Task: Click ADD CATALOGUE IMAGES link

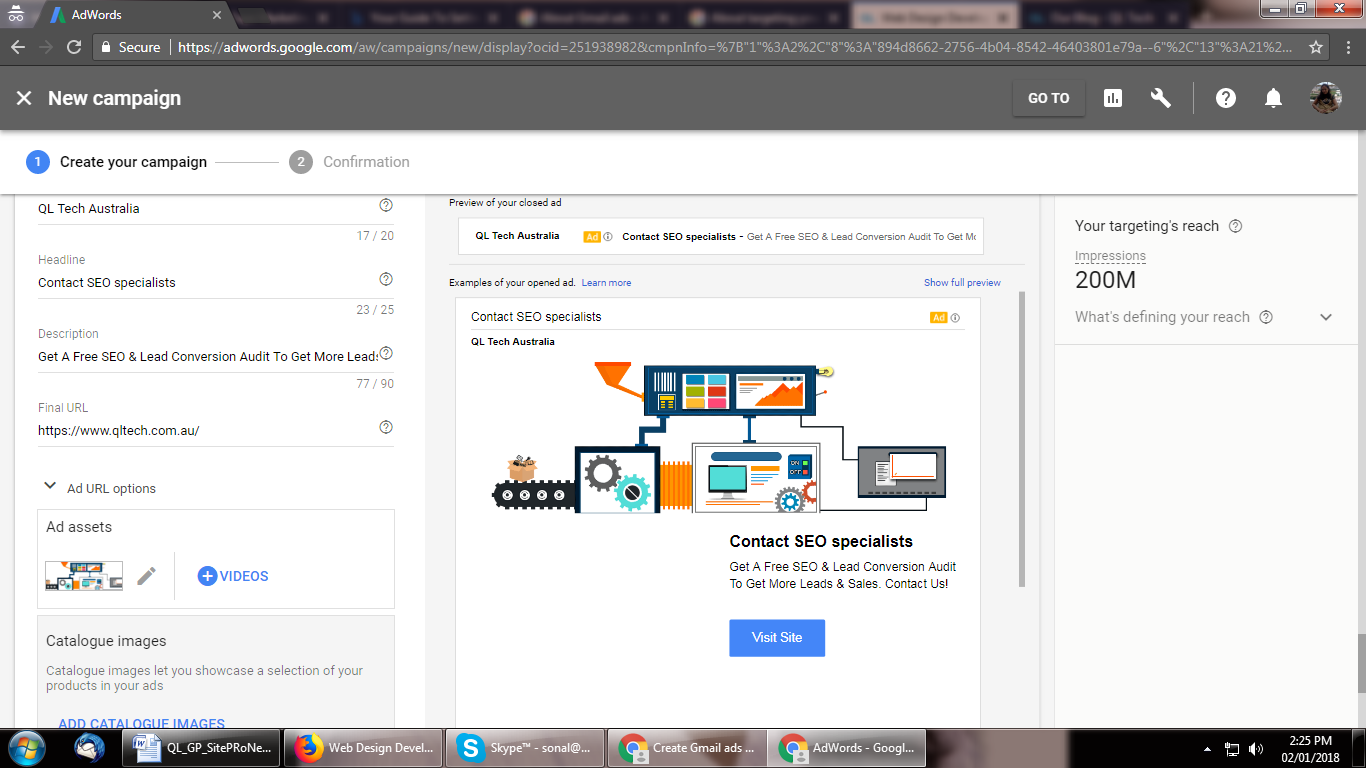Action: pyautogui.click(x=141, y=723)
